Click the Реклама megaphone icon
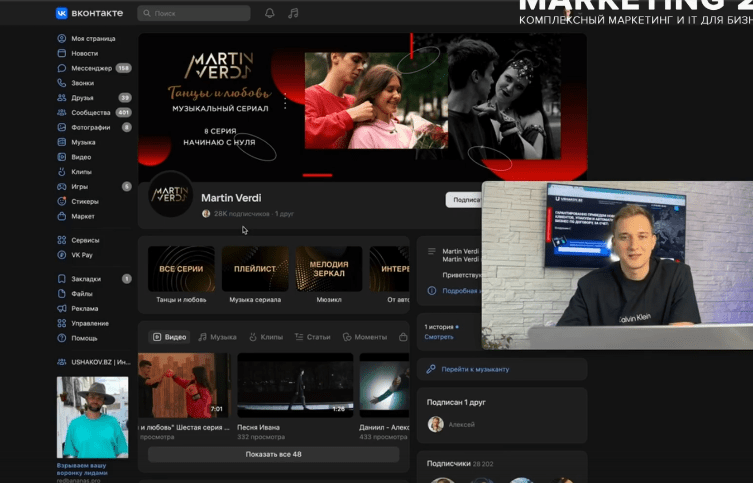 pyautogui.click(x=61, y=309)
